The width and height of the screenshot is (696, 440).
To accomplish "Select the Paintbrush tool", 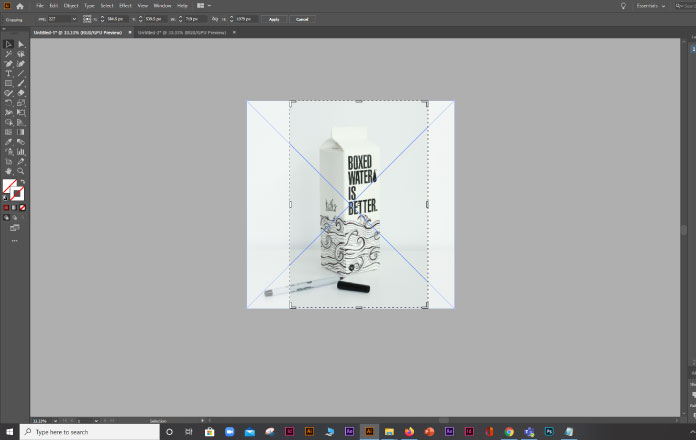I will (21, 83).
